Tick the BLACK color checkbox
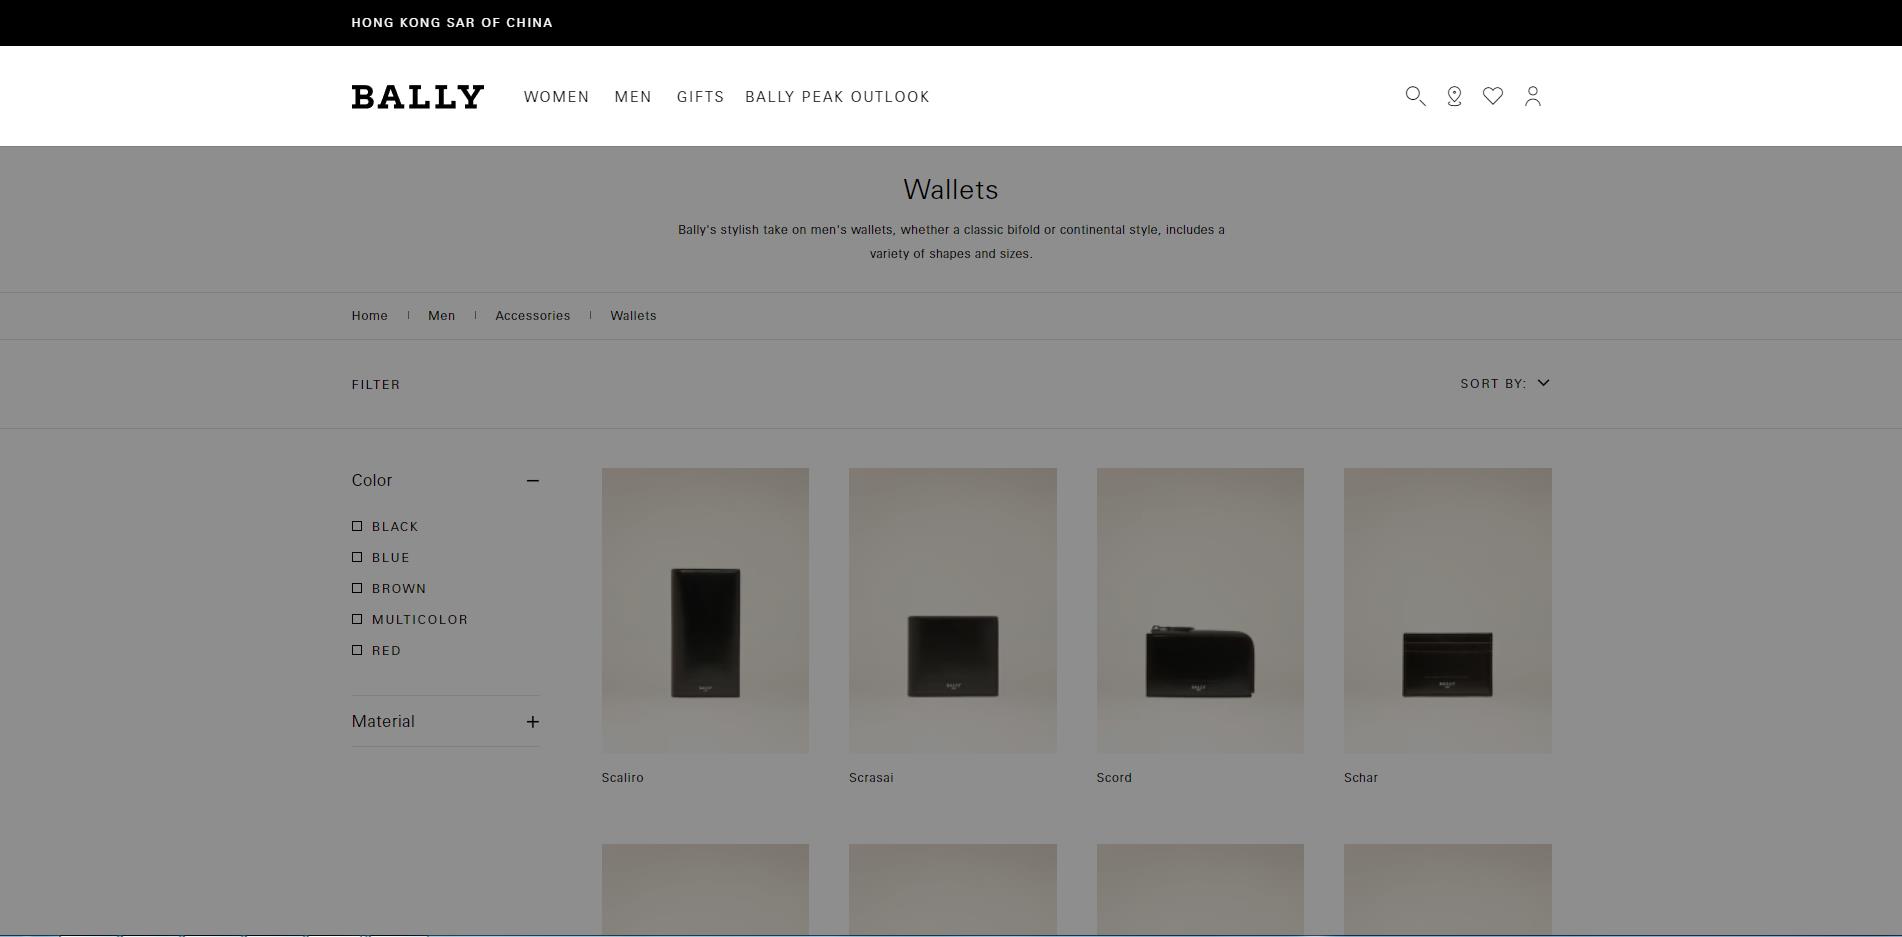 click(357, 526)
